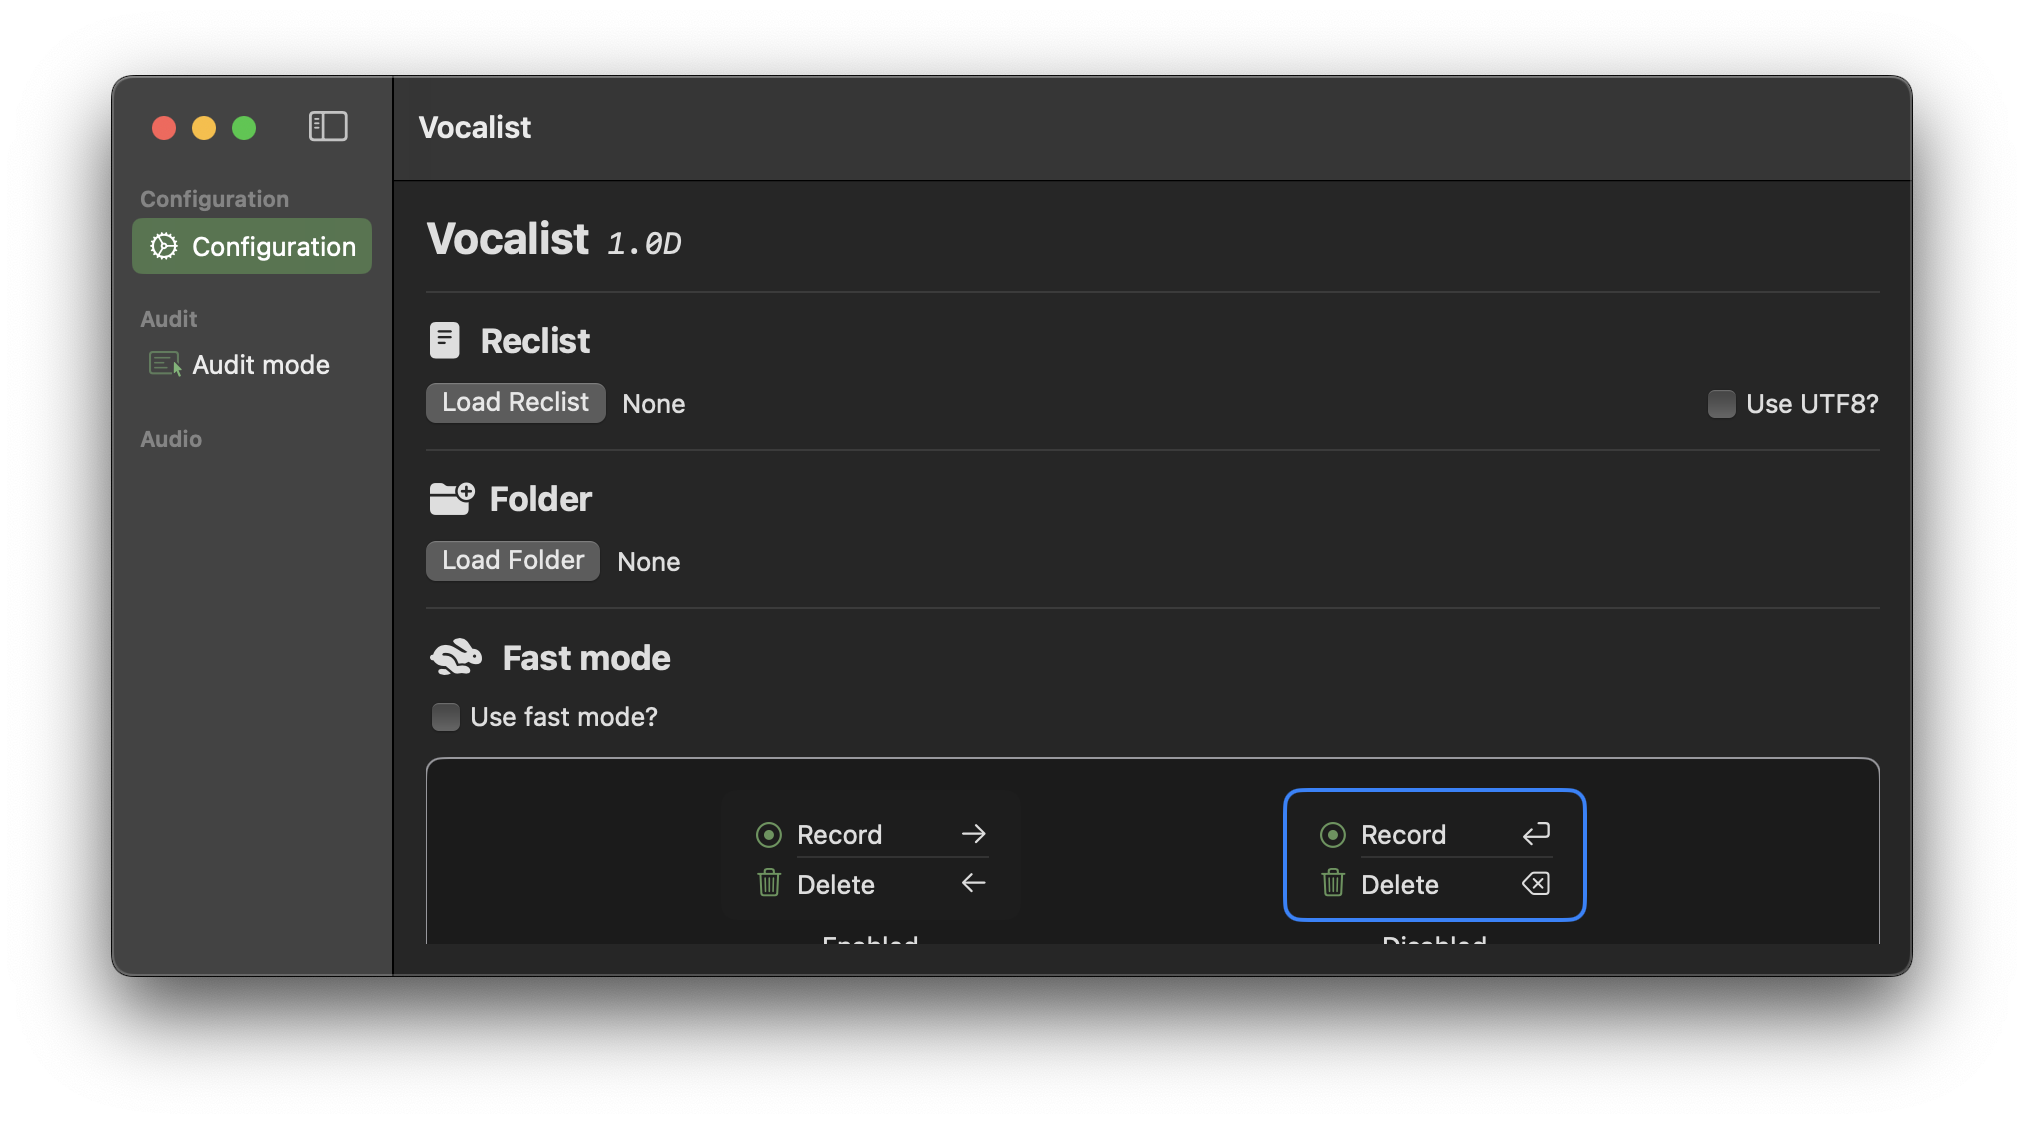The image size is (2024, 1124).
Task: Click the left arrow key beside Delete
Action: click(x=974, y=883)
